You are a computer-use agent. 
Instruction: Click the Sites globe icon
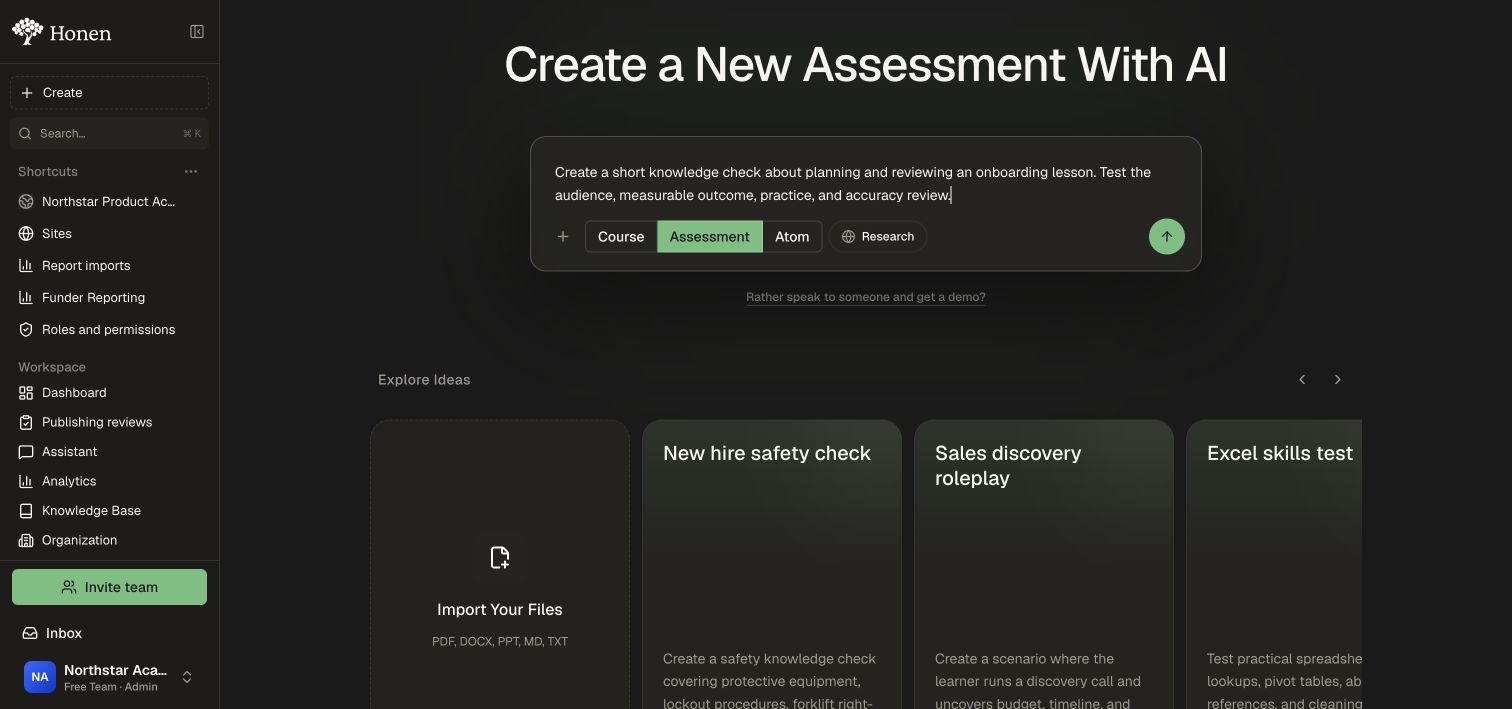click(x=26, y=234)
